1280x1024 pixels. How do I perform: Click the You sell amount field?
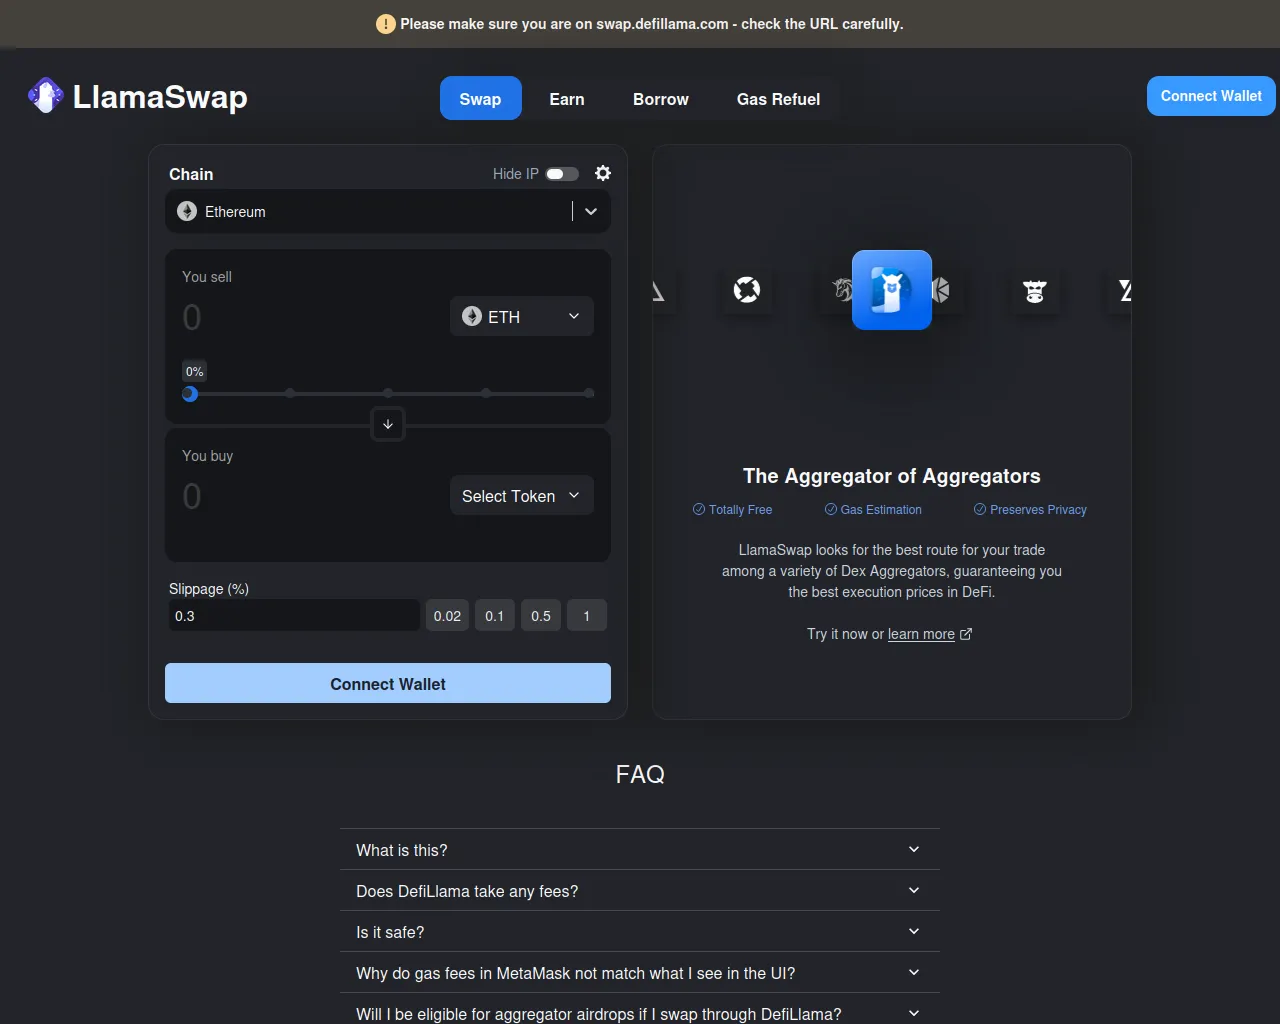310,317
